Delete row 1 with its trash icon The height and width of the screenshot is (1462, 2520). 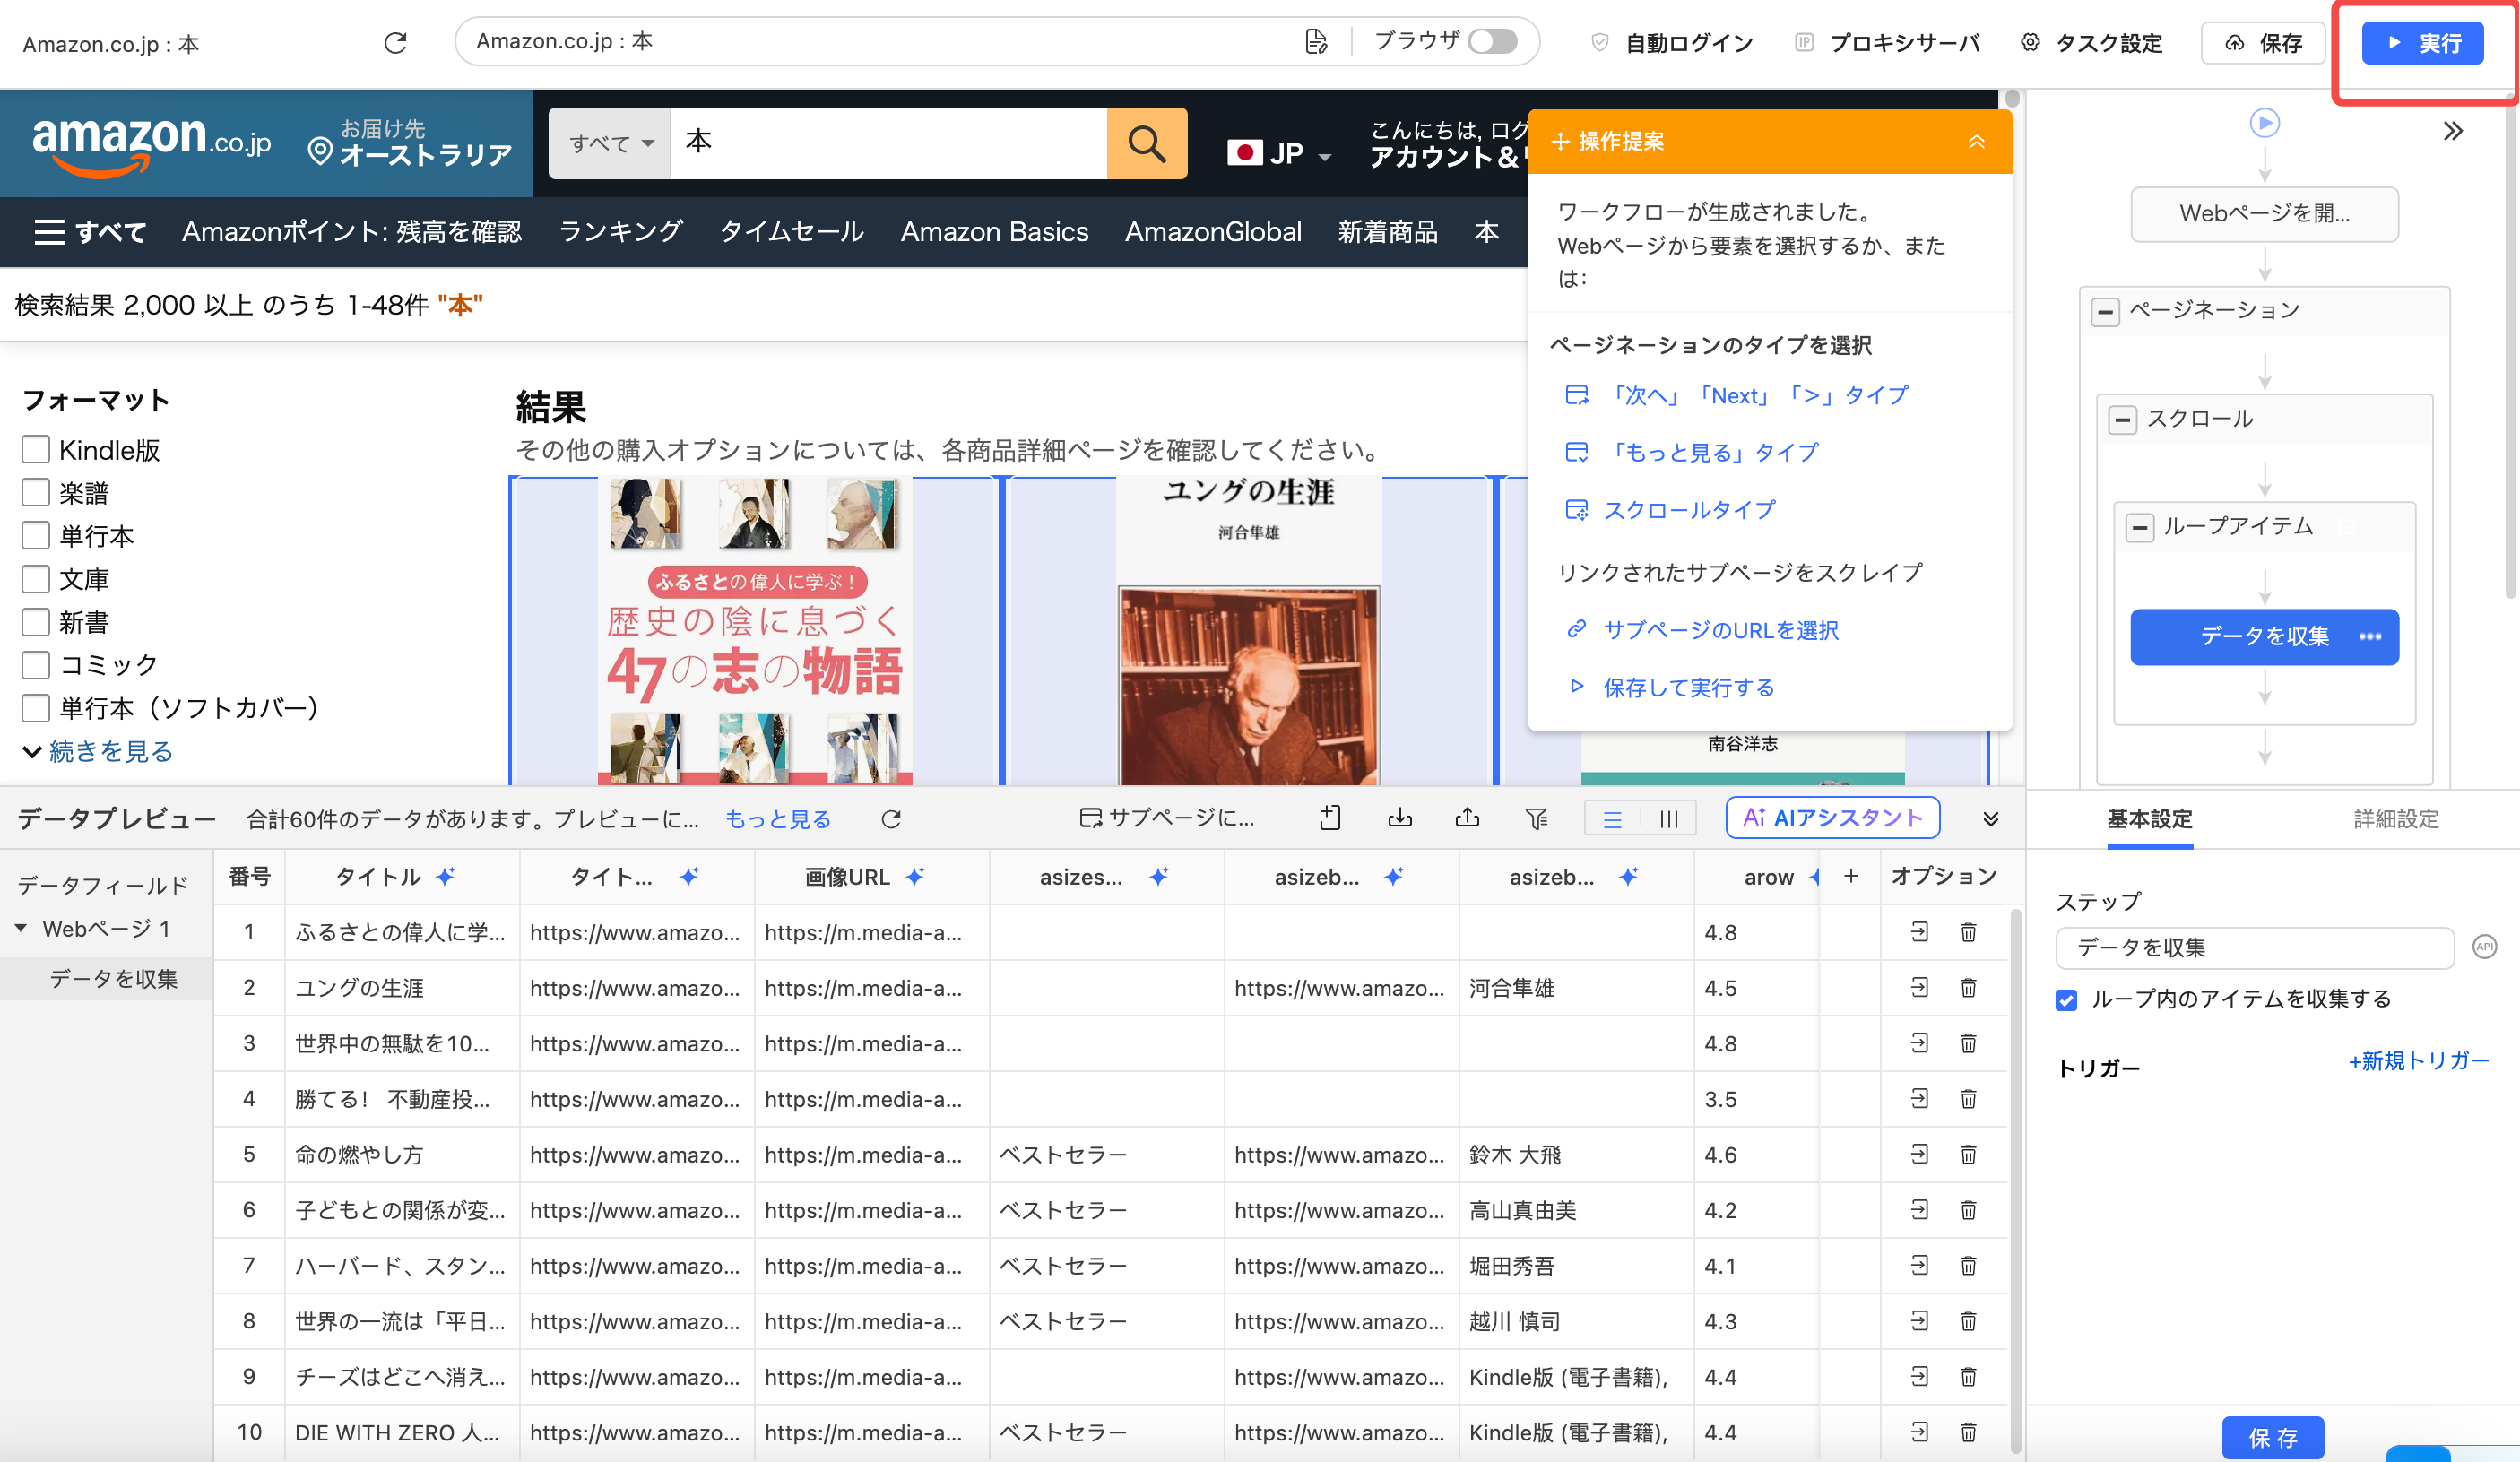1968,932
